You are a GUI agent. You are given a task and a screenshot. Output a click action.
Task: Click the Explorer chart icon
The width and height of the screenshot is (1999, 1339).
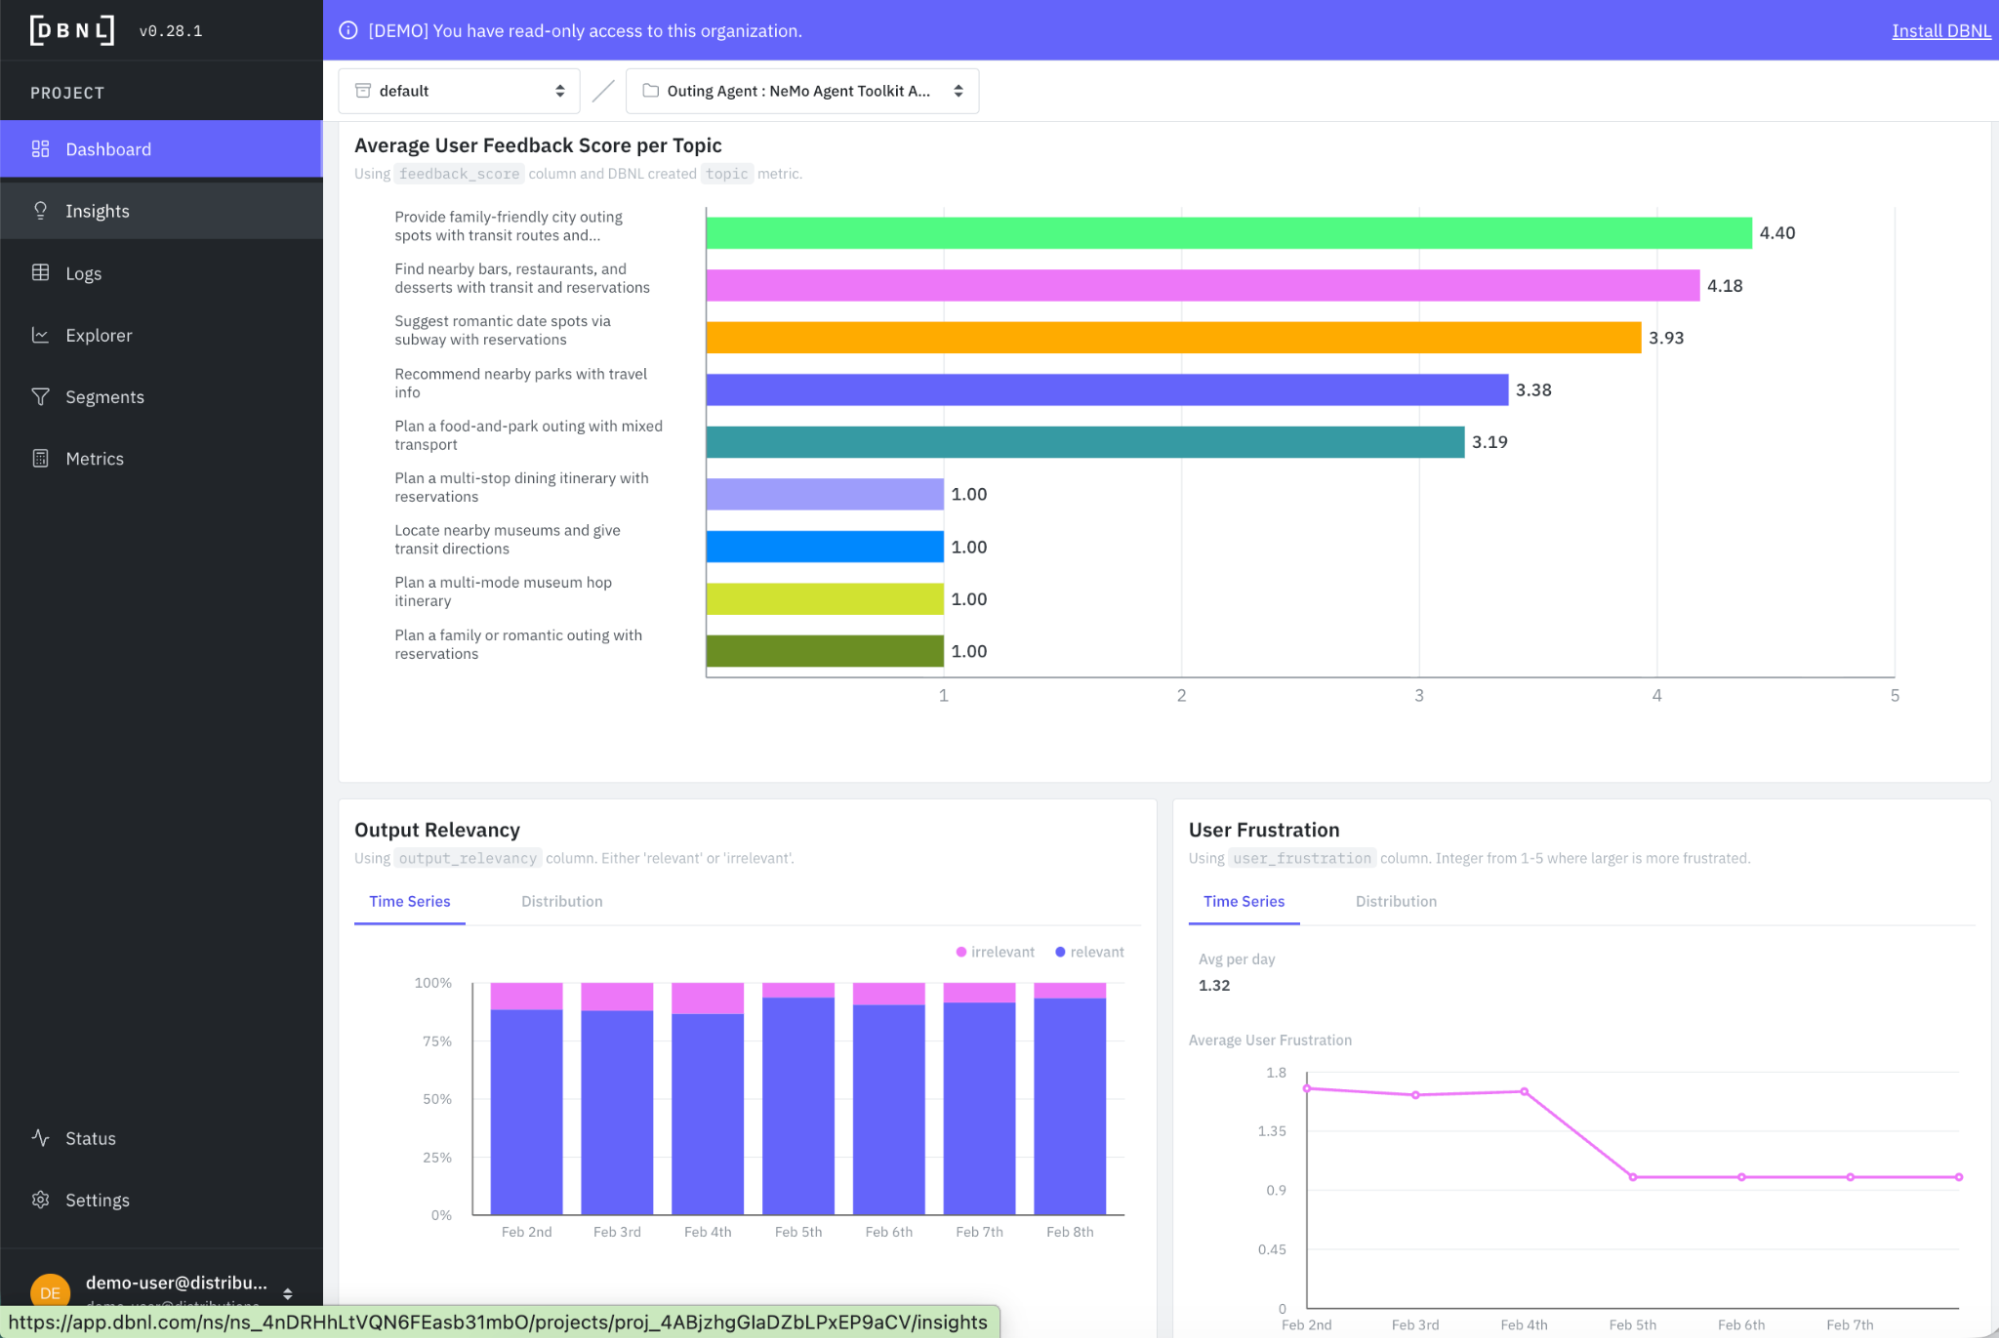(x=40, y=335)
